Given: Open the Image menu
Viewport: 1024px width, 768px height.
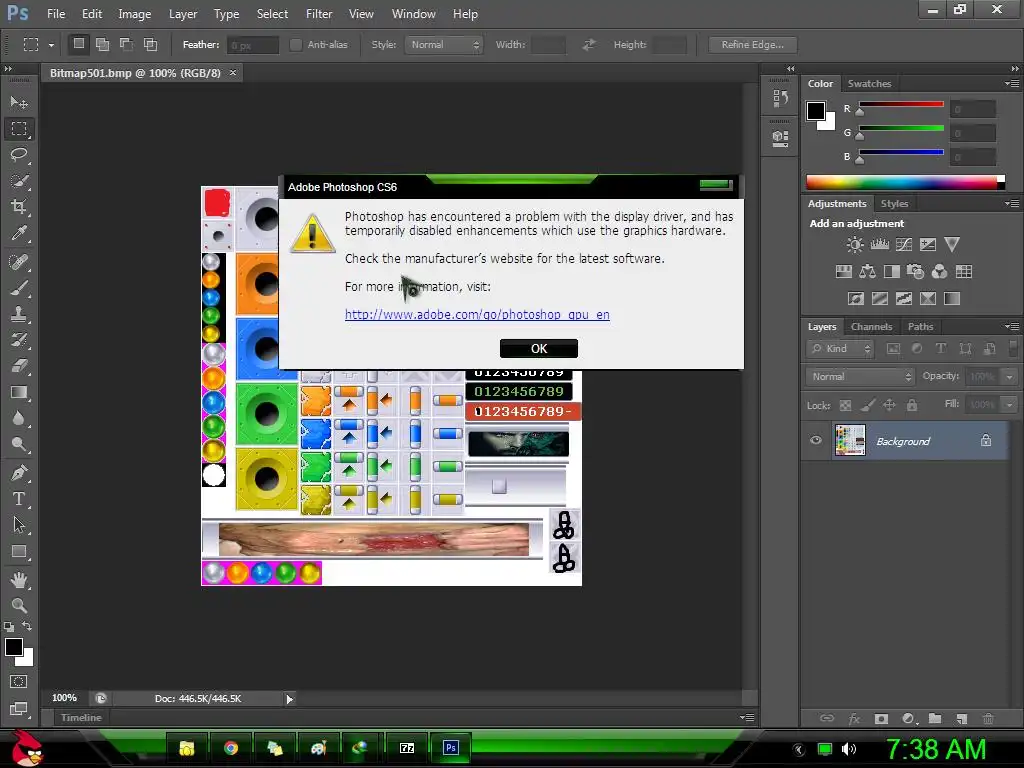Looking at the screenshot, I should 135,14.
